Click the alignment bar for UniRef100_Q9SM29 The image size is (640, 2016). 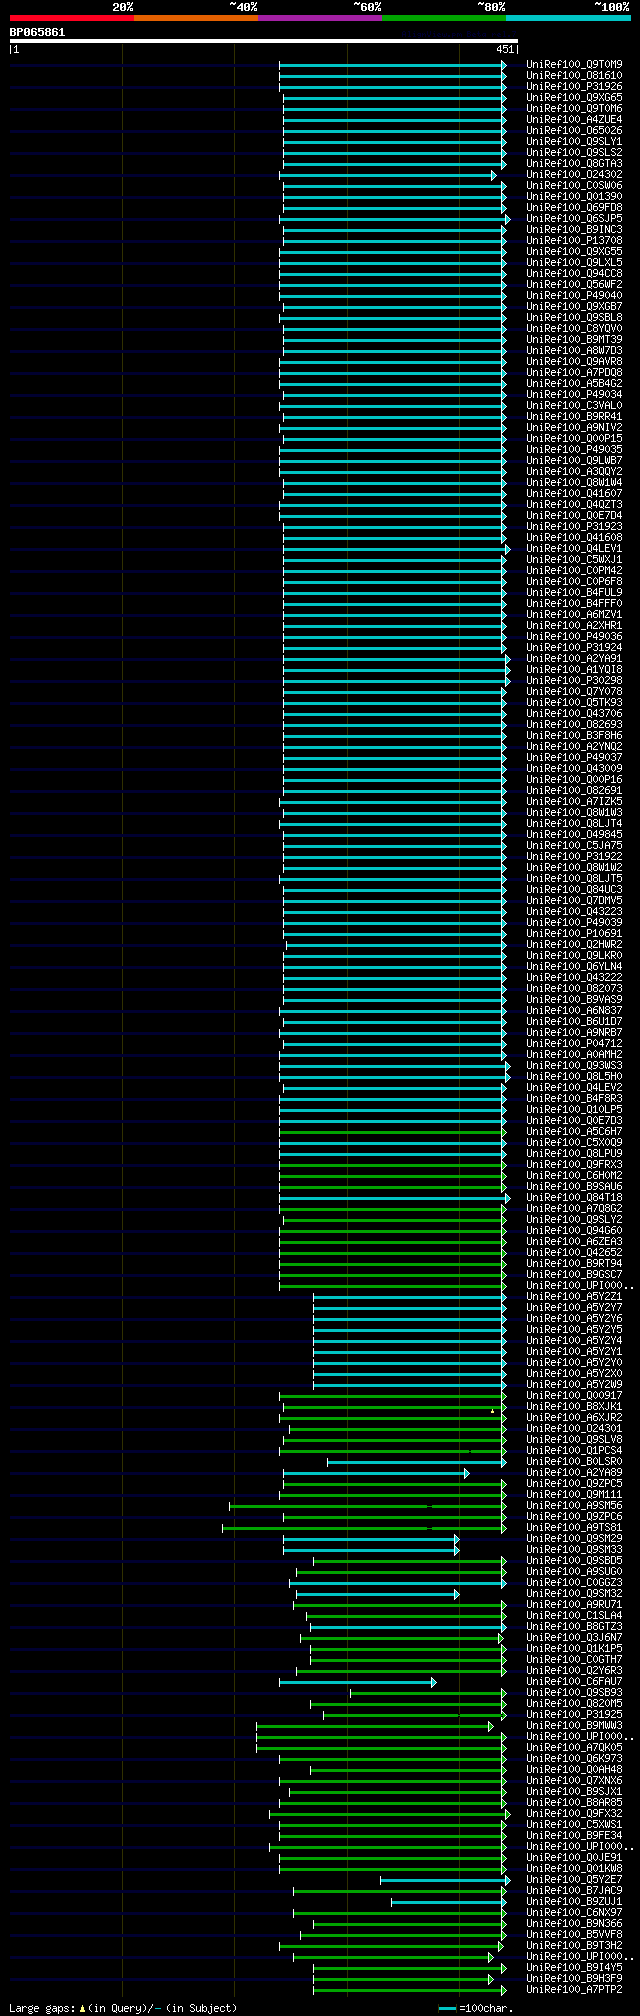(370, 1539)
